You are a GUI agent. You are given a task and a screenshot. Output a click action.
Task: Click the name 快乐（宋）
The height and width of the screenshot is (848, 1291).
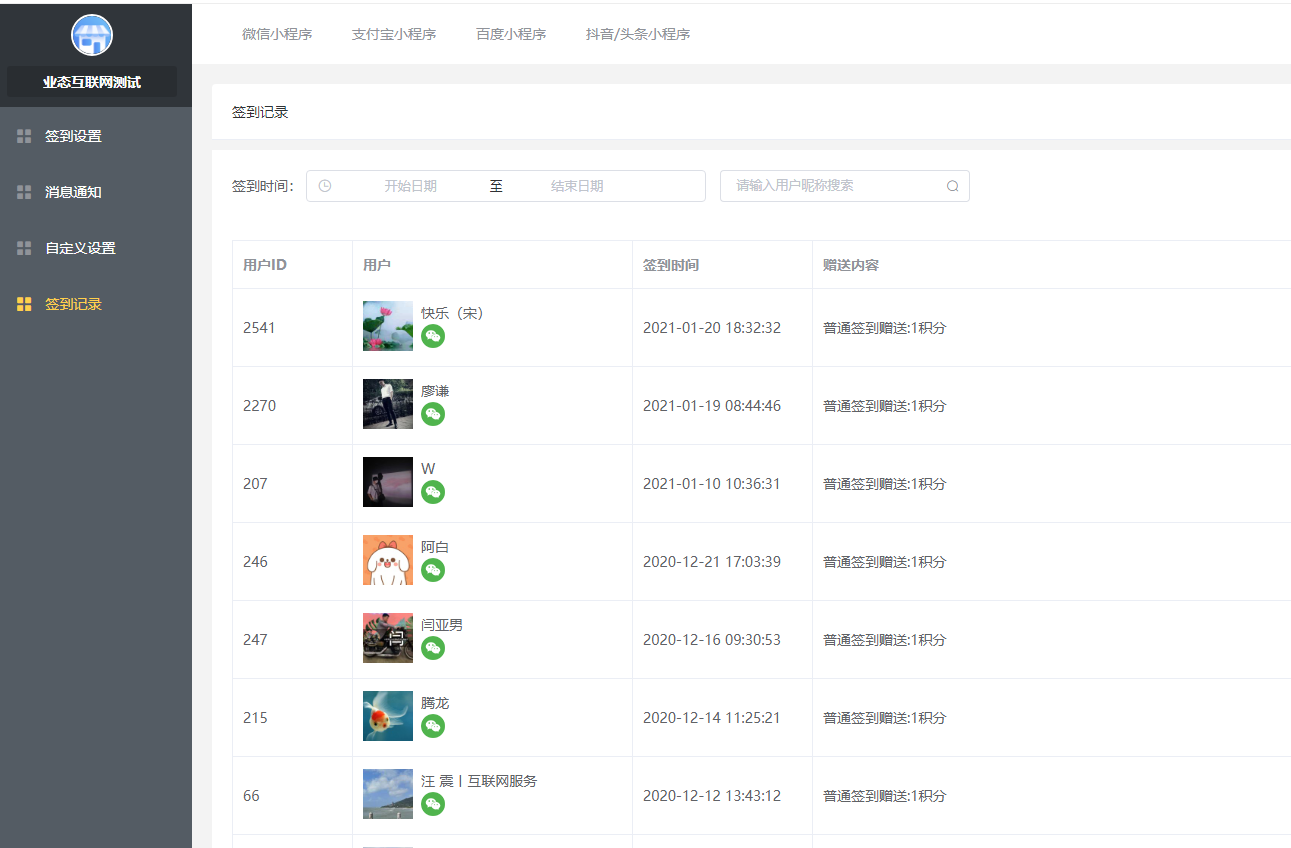click(452, 313)
